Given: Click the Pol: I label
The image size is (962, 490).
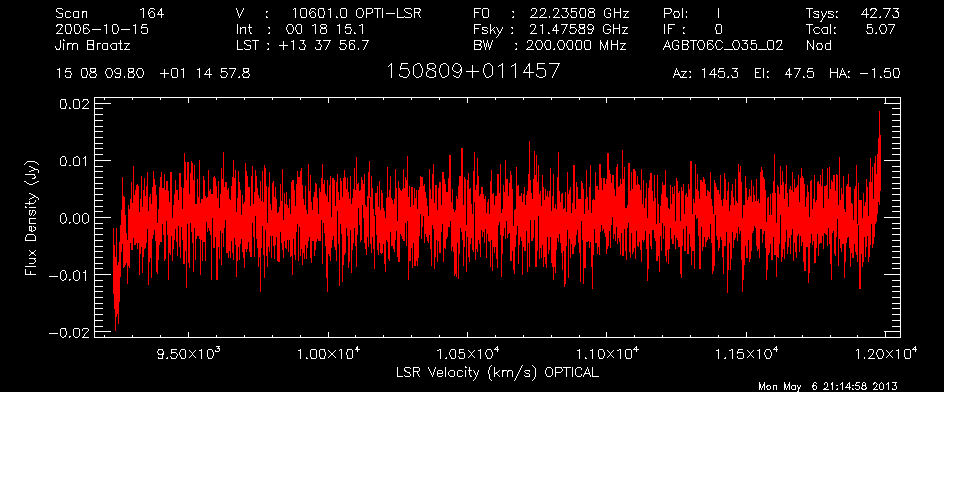Looking at the screenshot, I should (x=691, y=13).
